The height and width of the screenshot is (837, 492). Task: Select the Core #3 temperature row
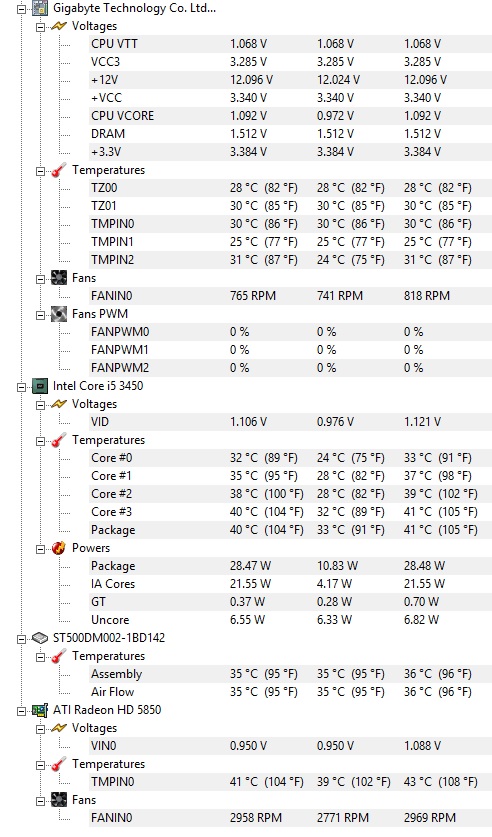(x=290, y=512)
